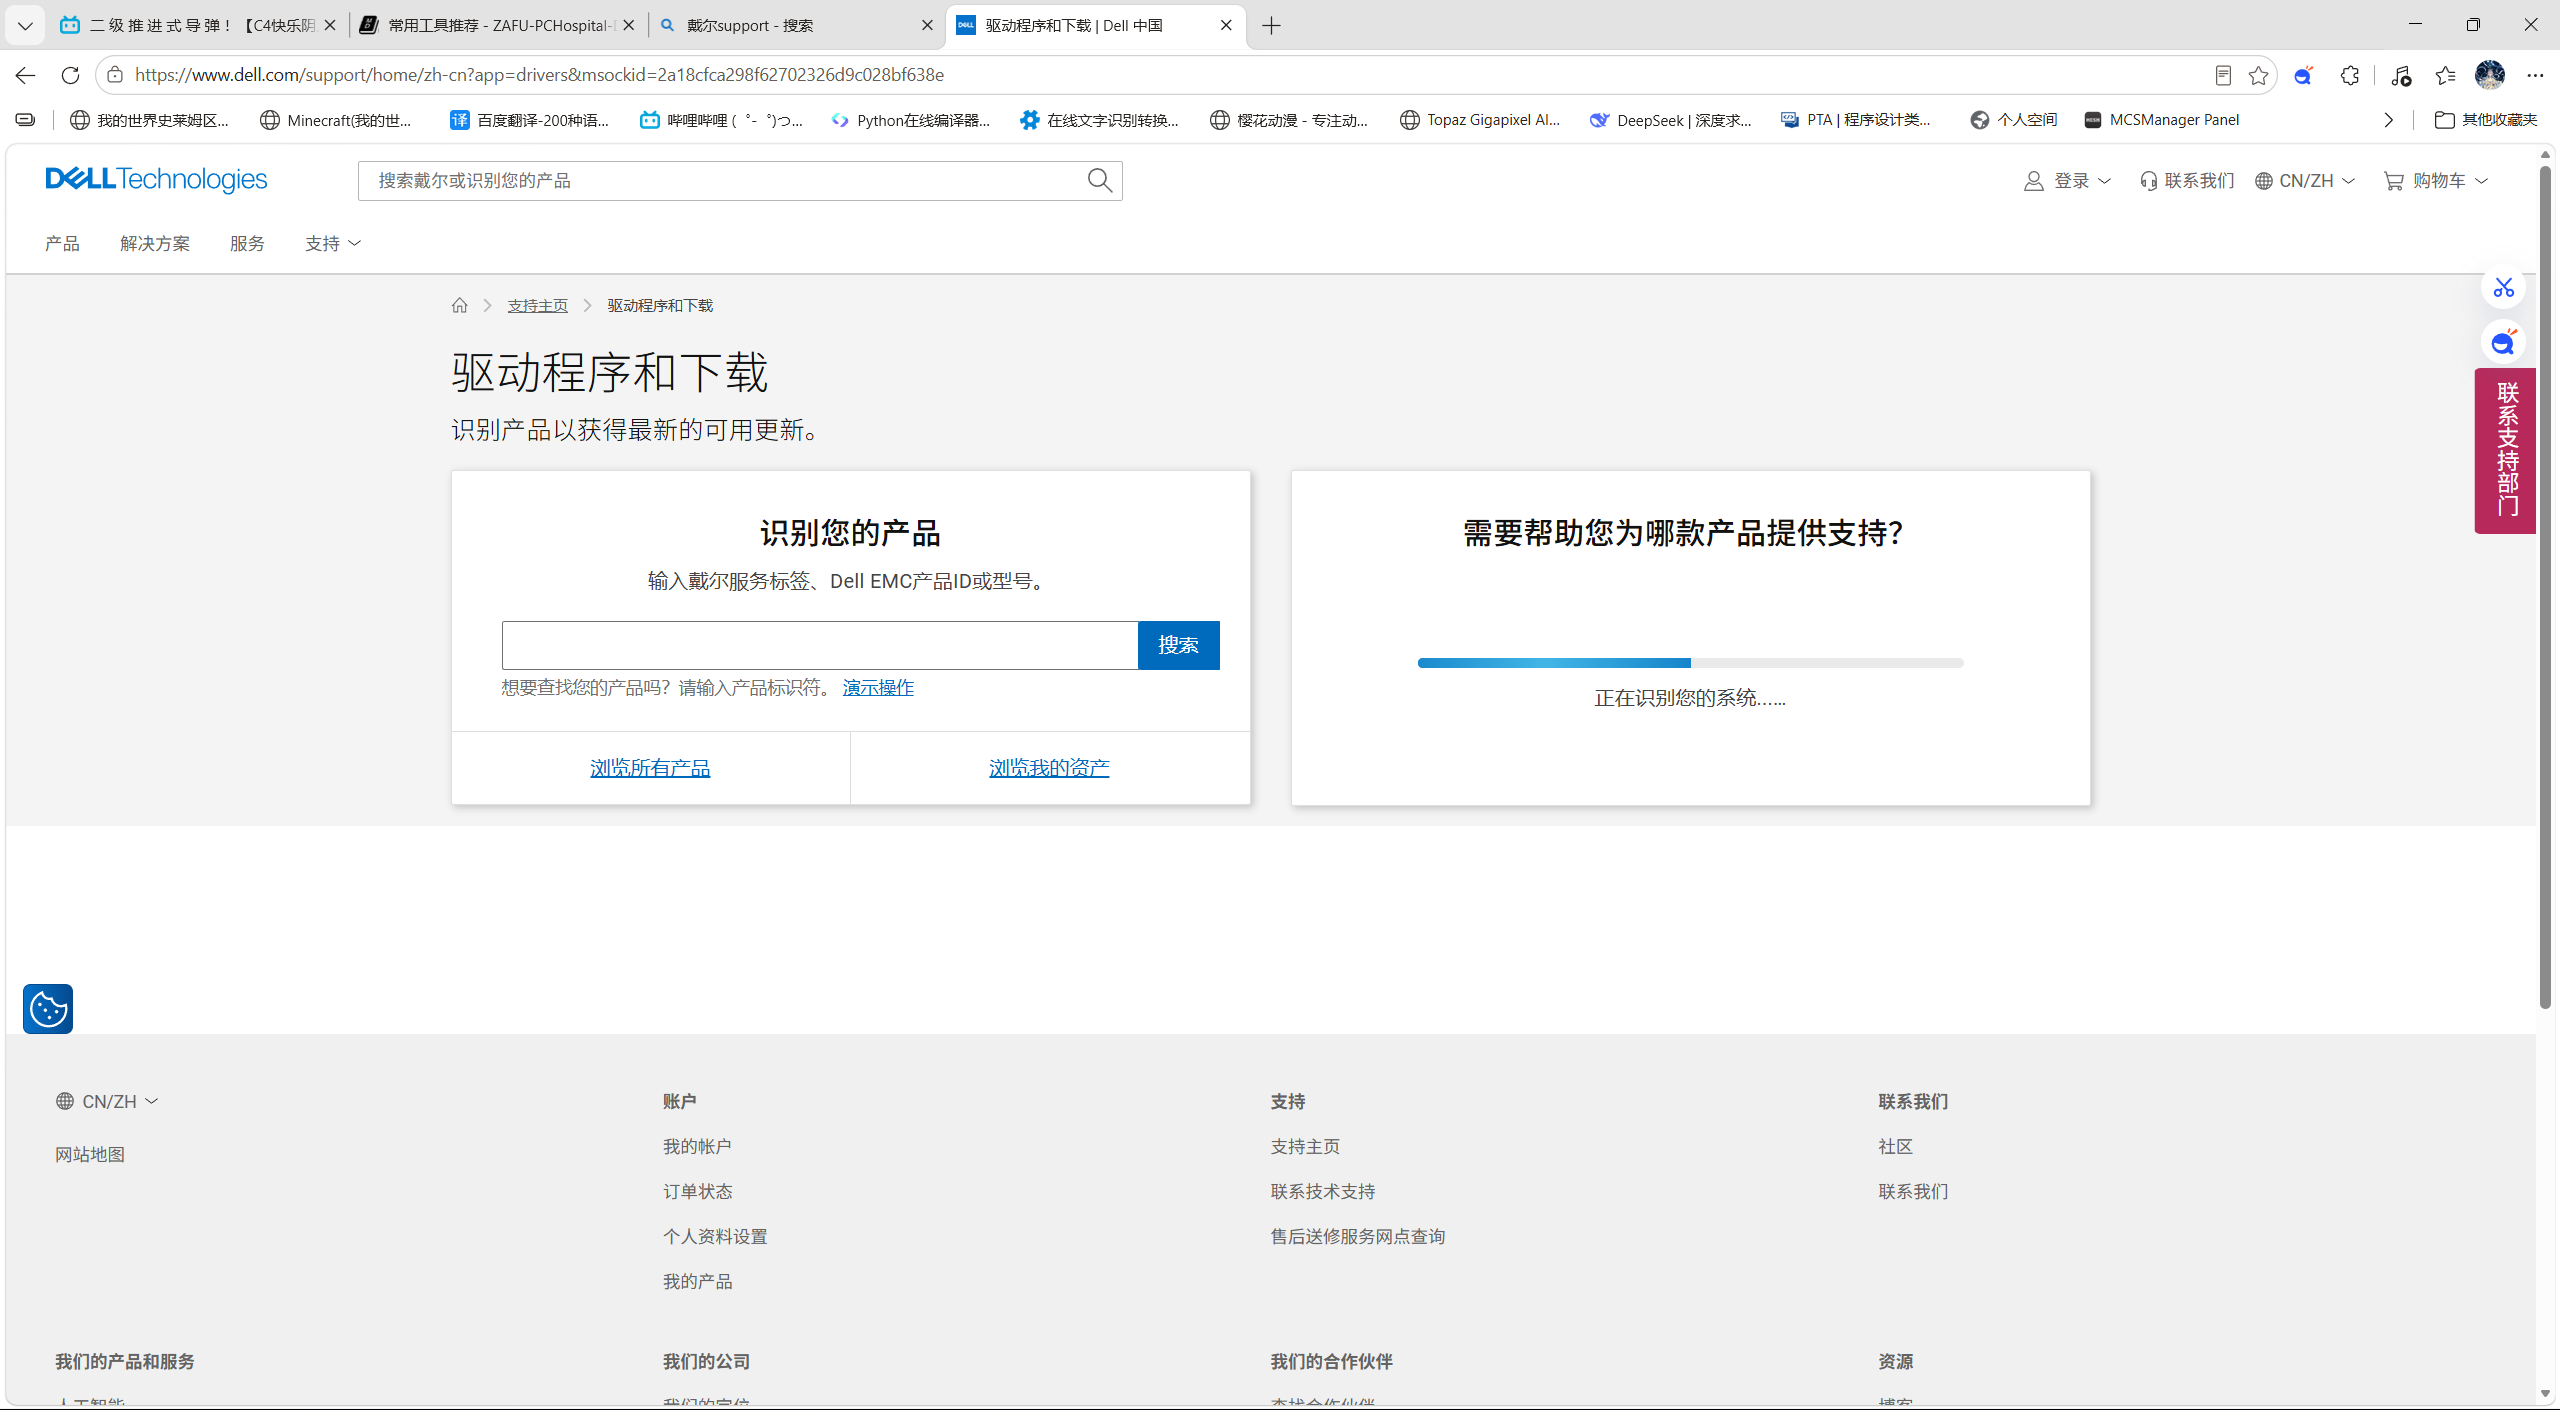The height and width of the screenshot is (1410, 2560).
Task: Click 浏览我的资产 link
Action: (1049, 767)
